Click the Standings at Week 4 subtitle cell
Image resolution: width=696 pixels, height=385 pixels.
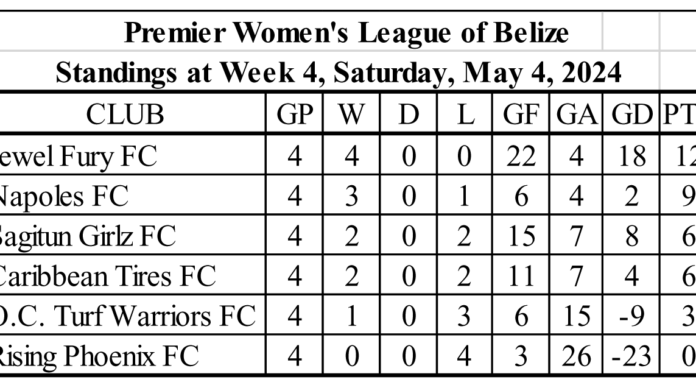338,72
